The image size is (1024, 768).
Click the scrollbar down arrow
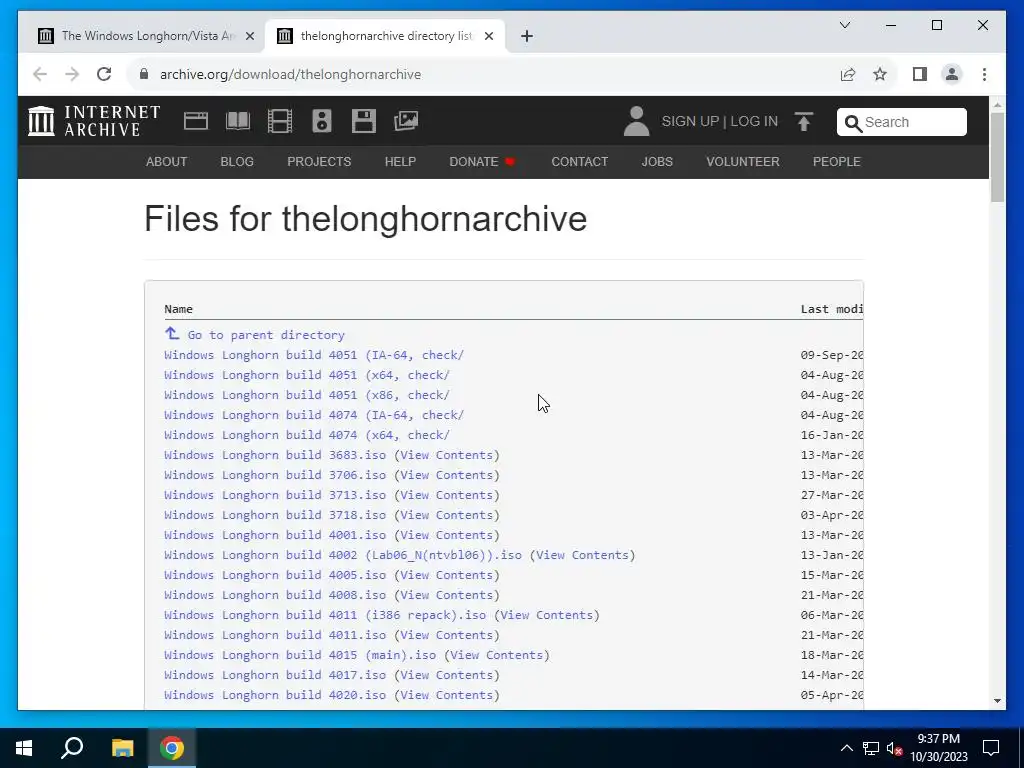click(x=997, y=701)
